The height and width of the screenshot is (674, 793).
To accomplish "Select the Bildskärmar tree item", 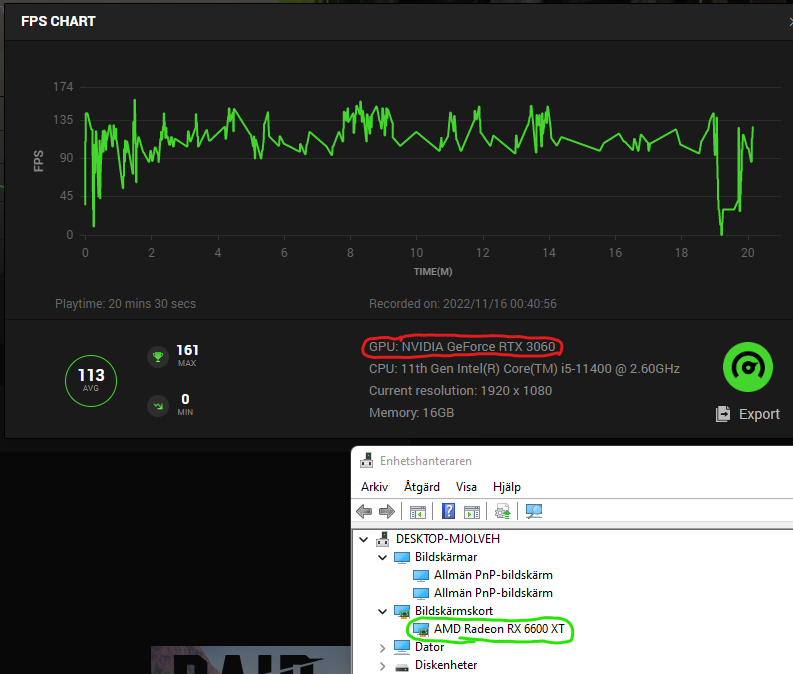I will pos(446,557).
